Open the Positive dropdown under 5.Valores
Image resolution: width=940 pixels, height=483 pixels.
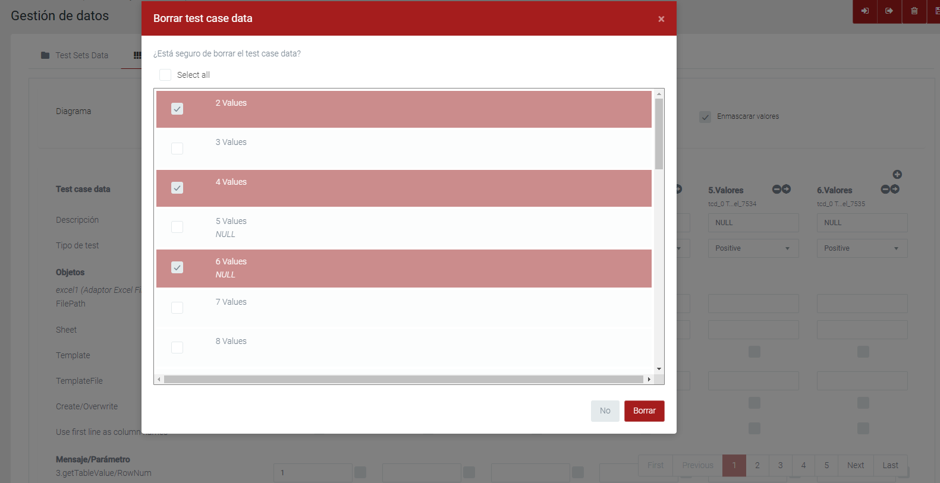tap(753, 248)
